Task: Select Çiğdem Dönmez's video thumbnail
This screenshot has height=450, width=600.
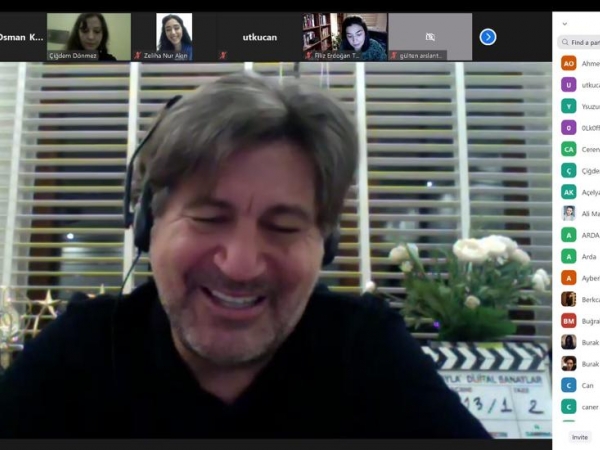Action: pos(89,37)
